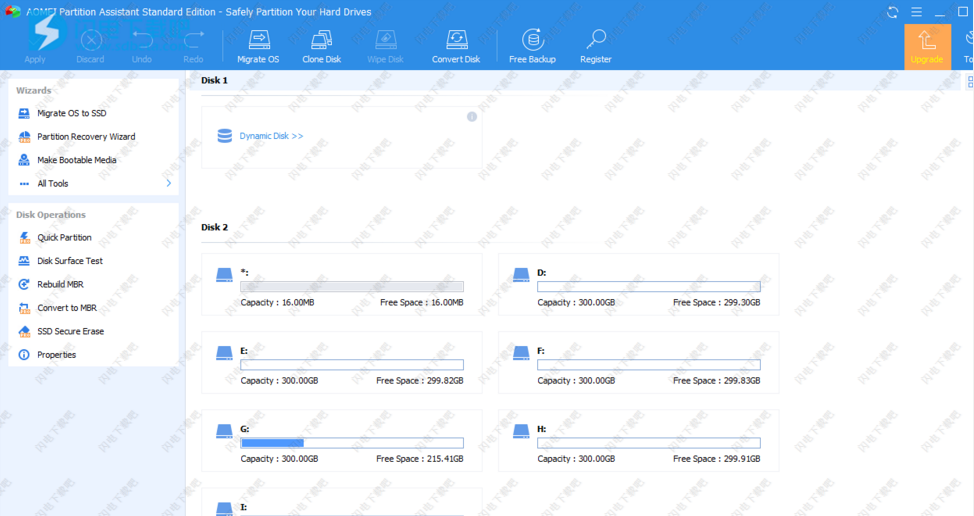Click the Dynamic Disk stack icon
974x516 pixels.
[x=224, y=136]
